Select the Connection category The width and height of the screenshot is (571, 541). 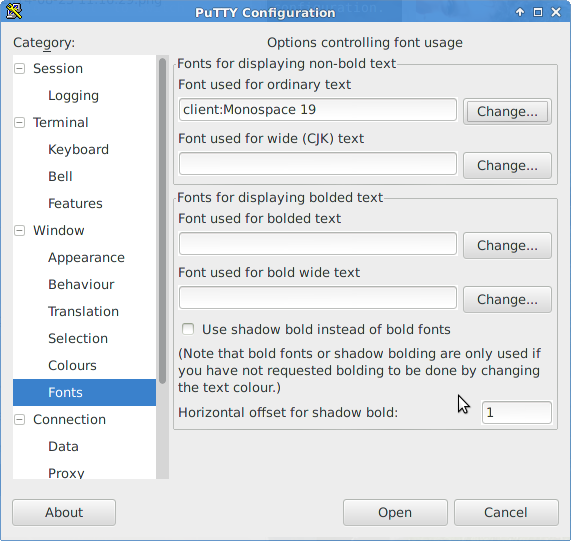[x=69, y=419]
